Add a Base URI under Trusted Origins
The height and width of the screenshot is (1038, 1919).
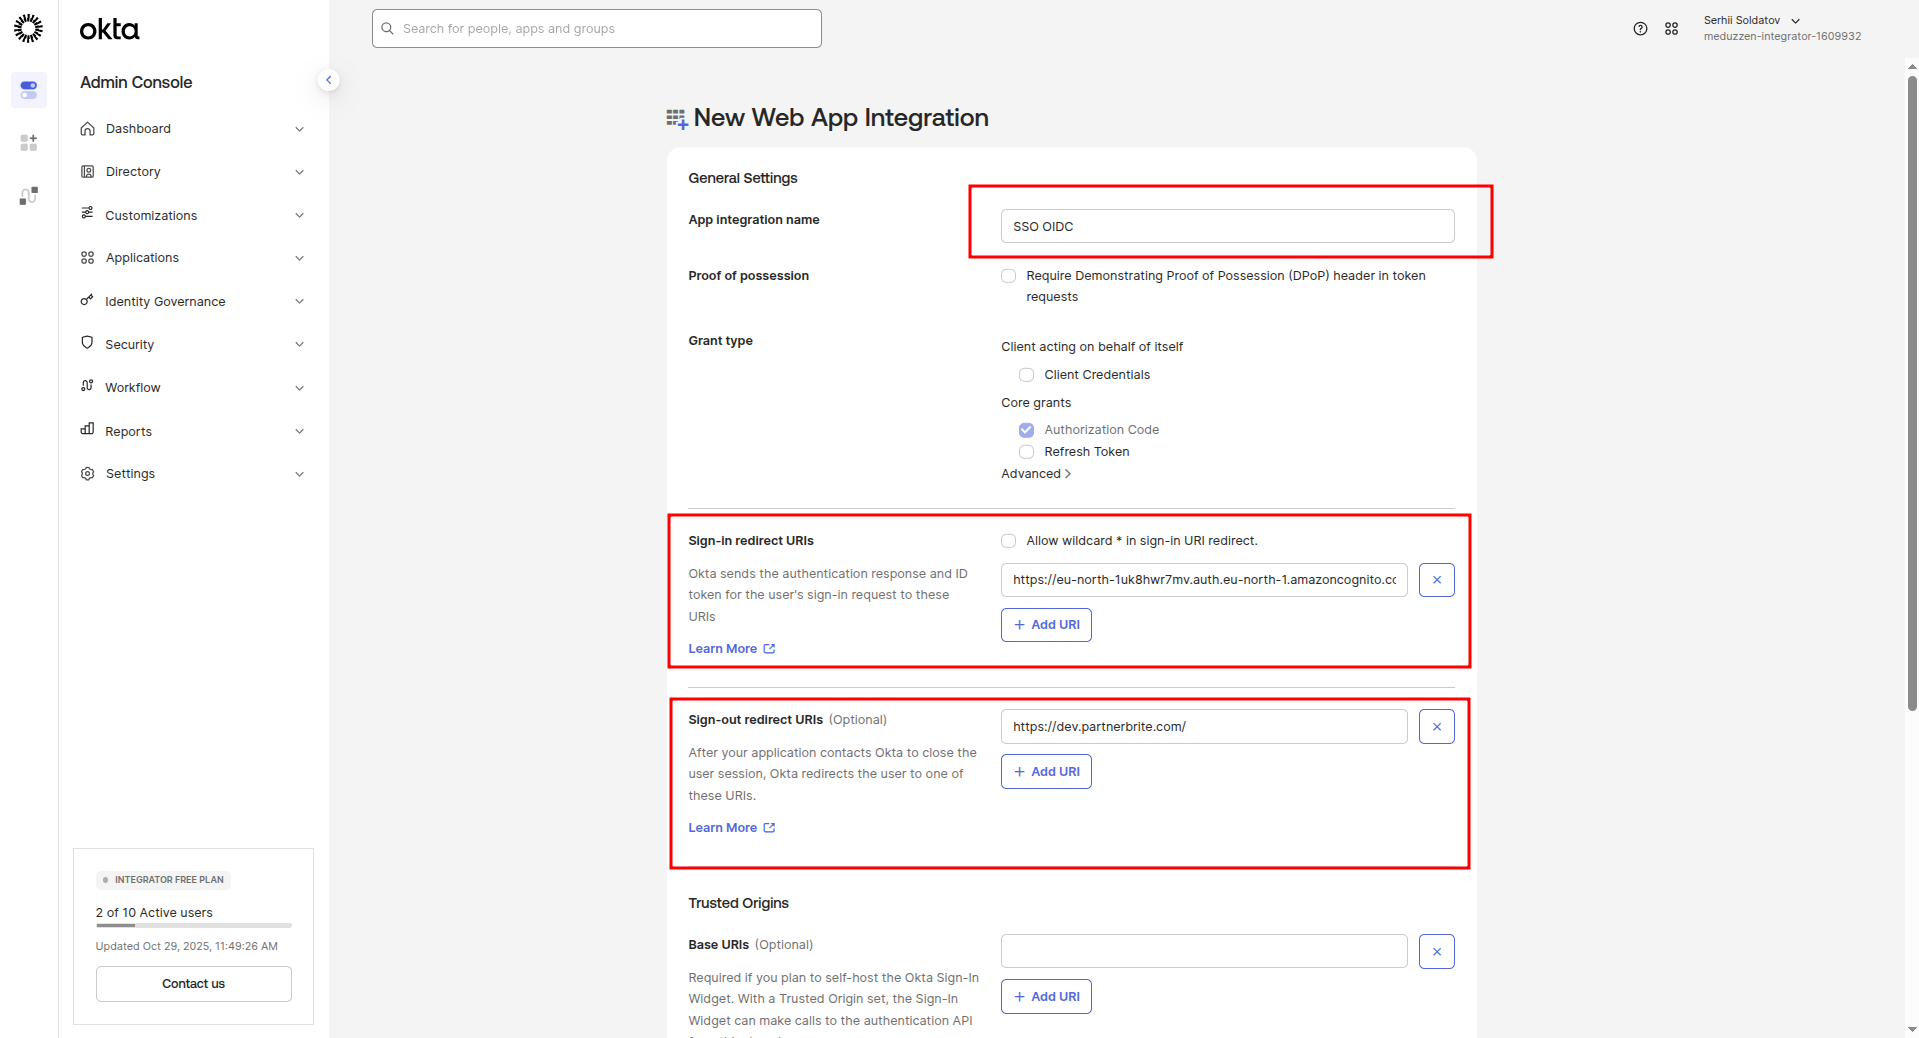1046,997
